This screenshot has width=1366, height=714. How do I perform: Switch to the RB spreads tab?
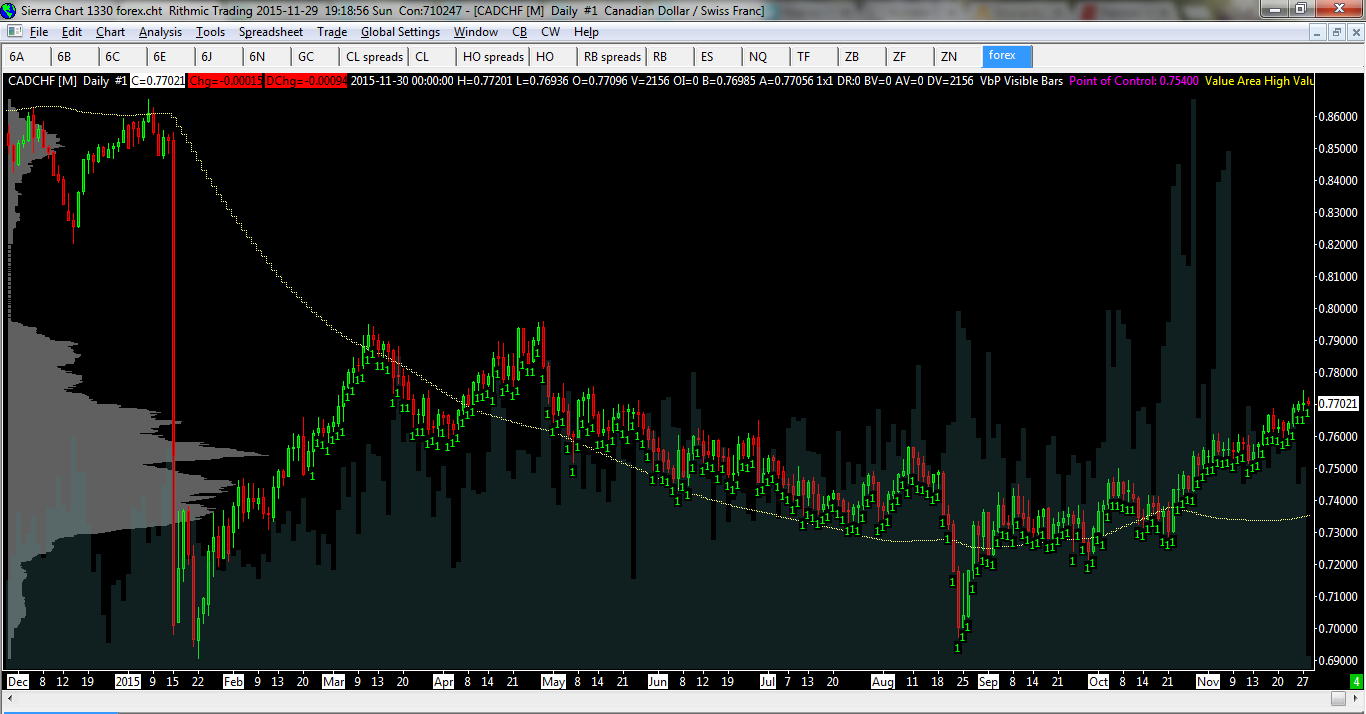click(x=612, y=57)
